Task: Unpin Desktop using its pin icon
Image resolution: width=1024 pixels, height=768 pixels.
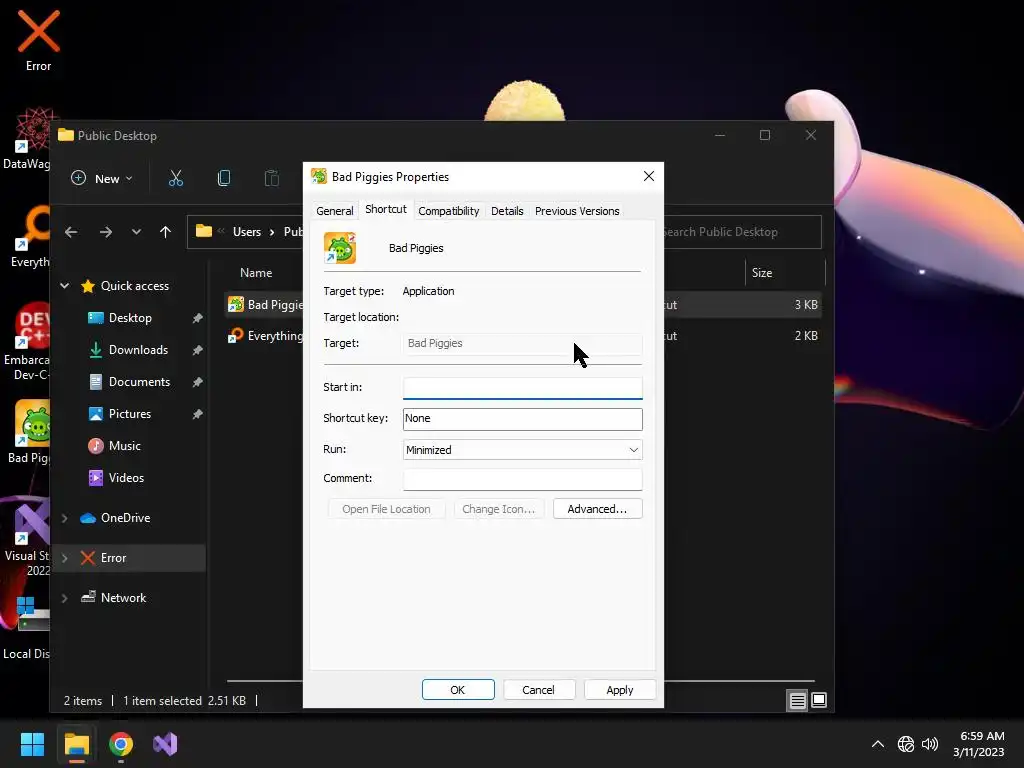Action: tap(197, 318)
